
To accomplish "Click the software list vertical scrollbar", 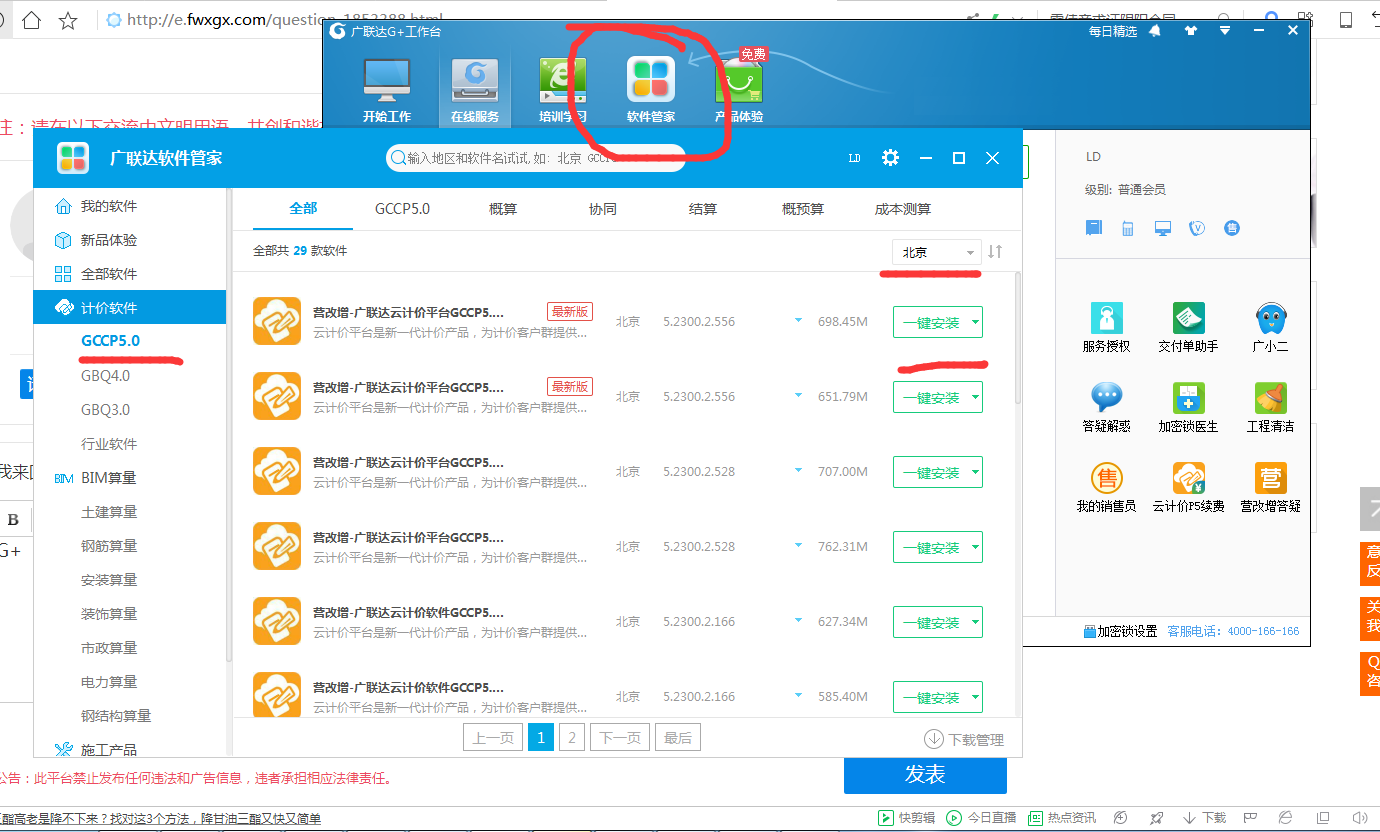I will [x=1017, y=340].
